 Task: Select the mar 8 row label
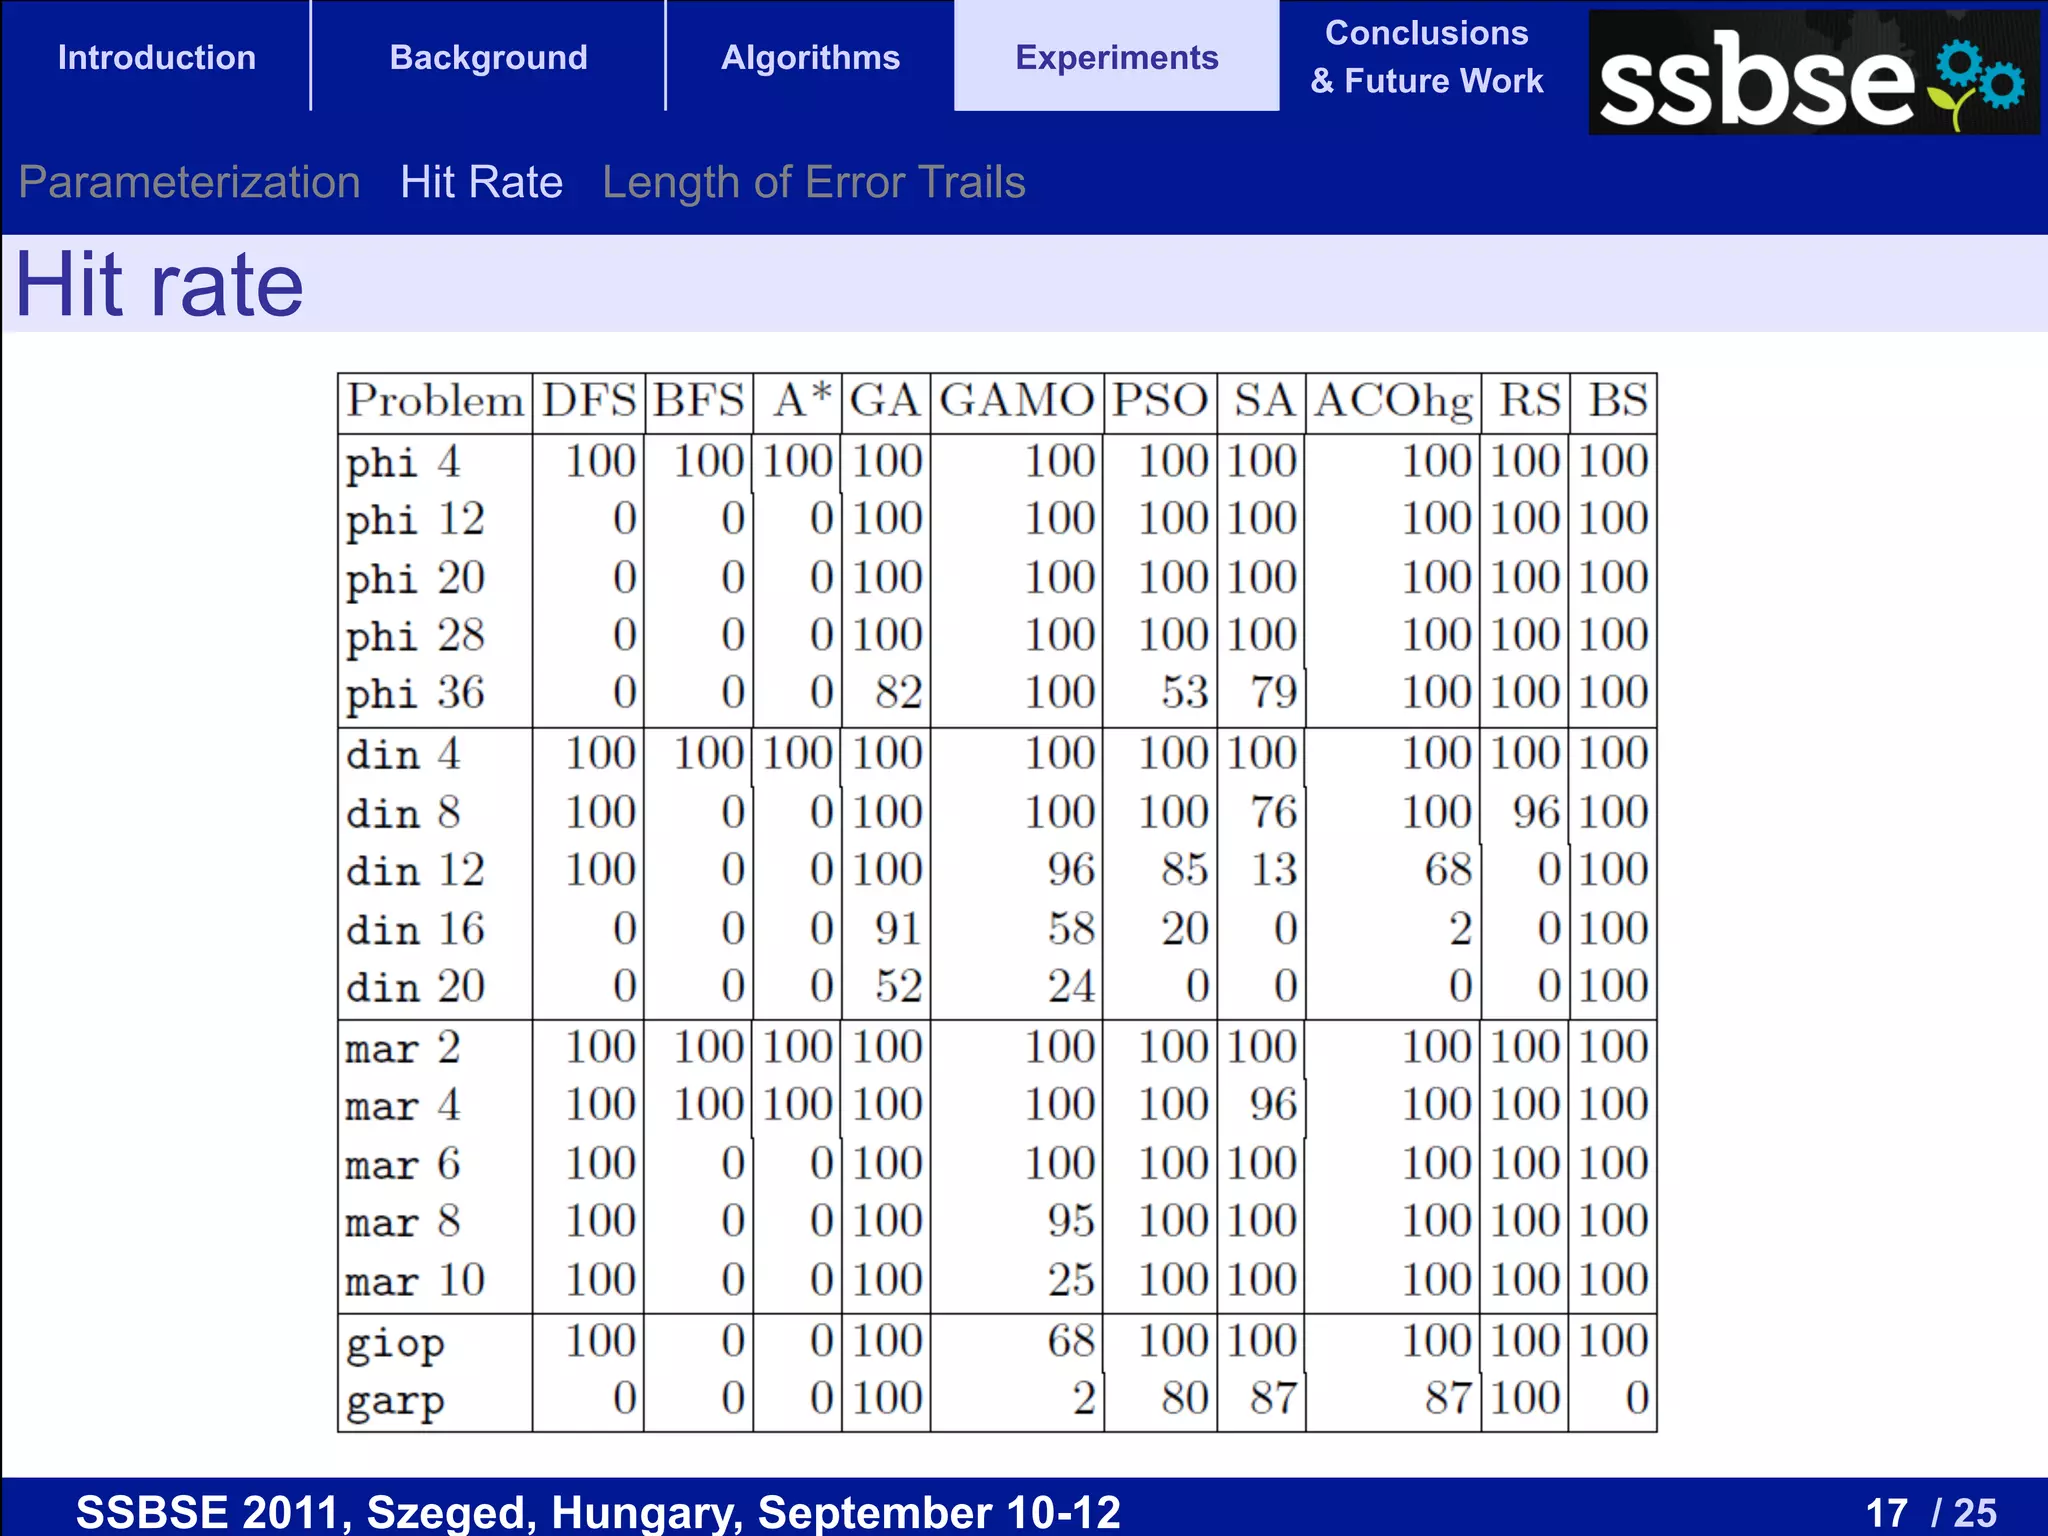pyautogui.click(x=403, y=1223)
